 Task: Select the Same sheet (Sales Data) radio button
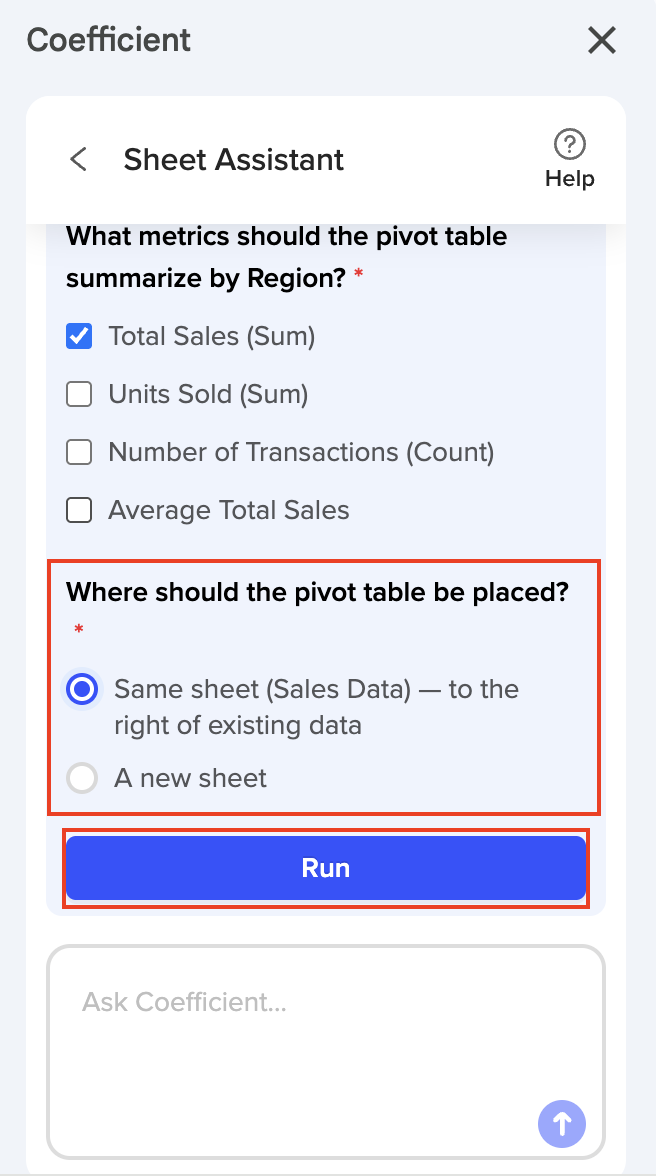pos(82,688)
